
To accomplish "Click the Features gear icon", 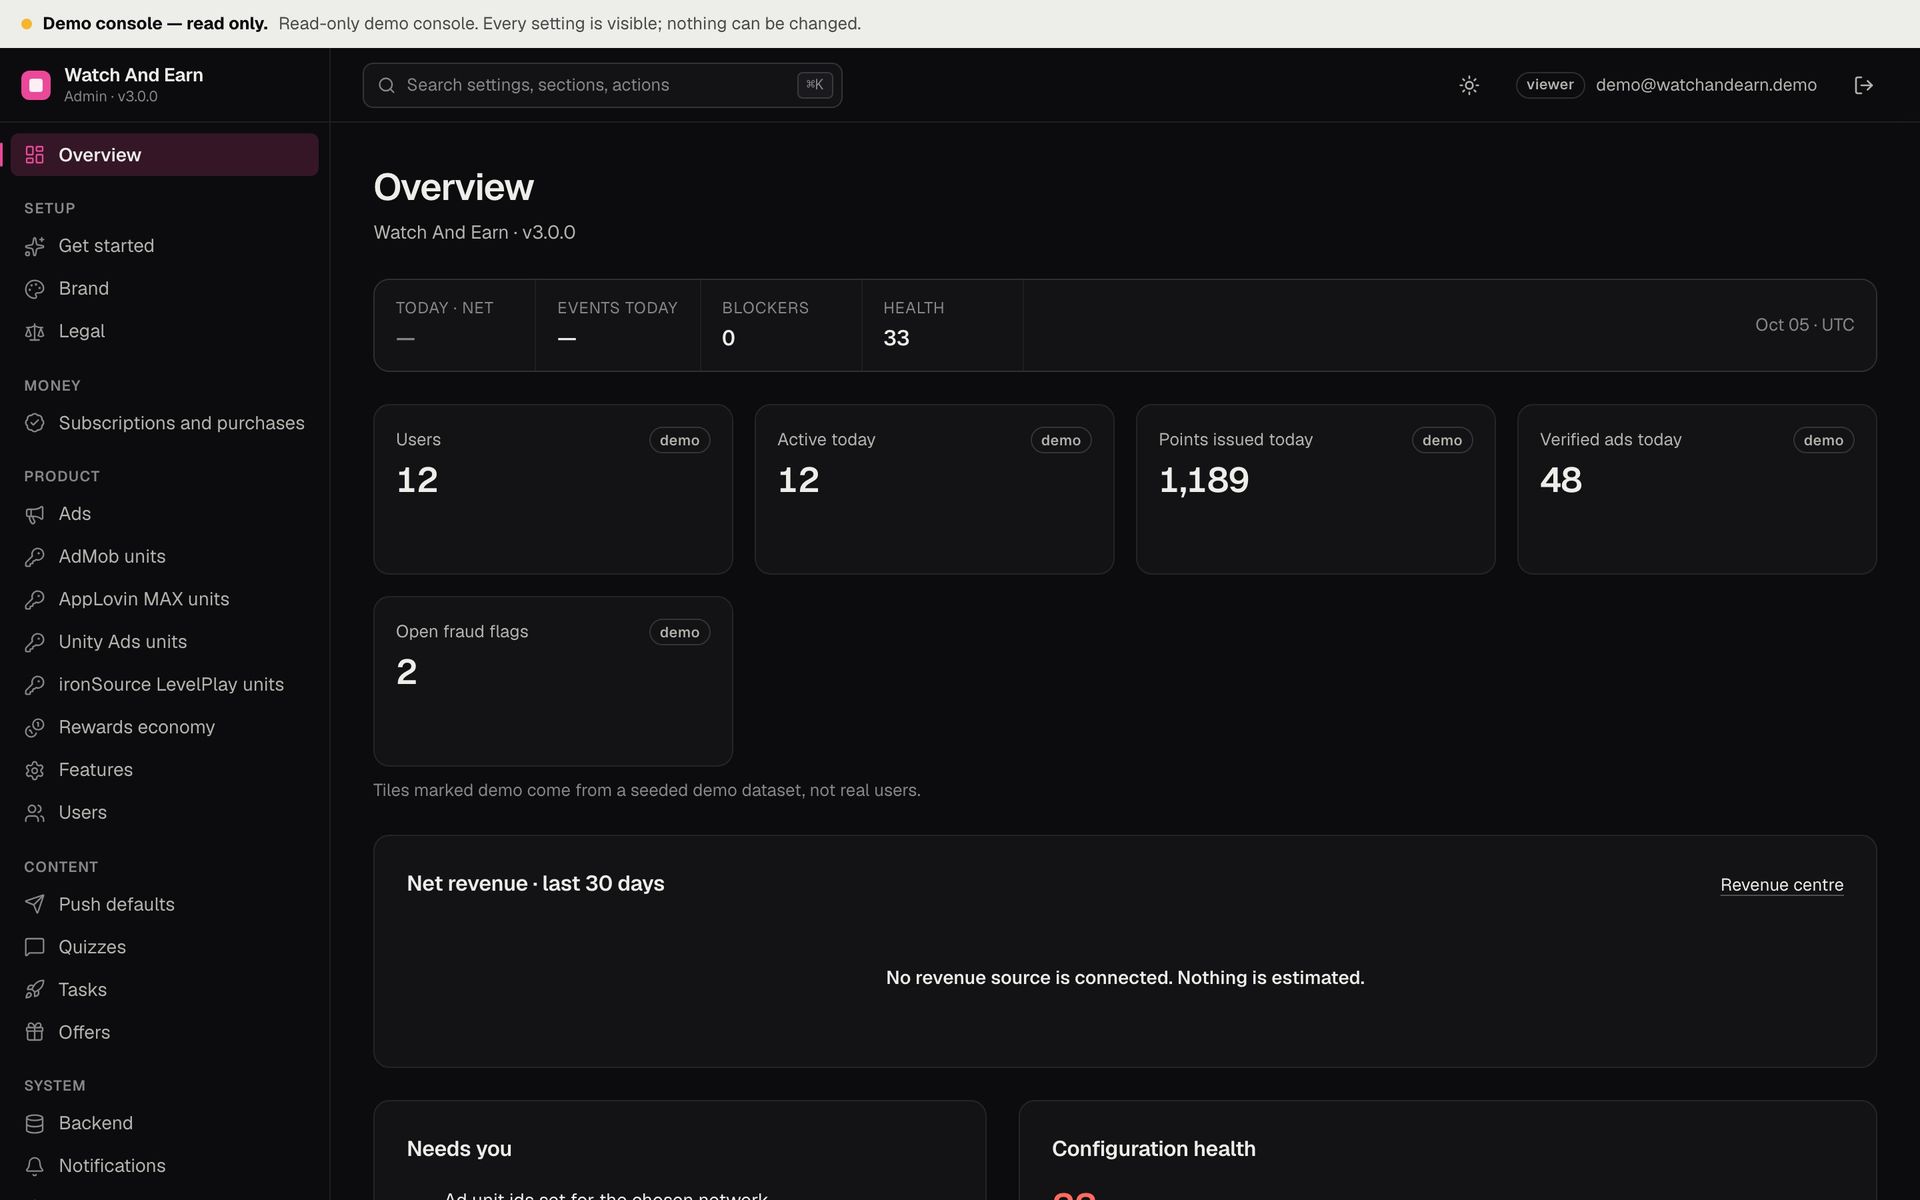I will [x=35, y=770].
